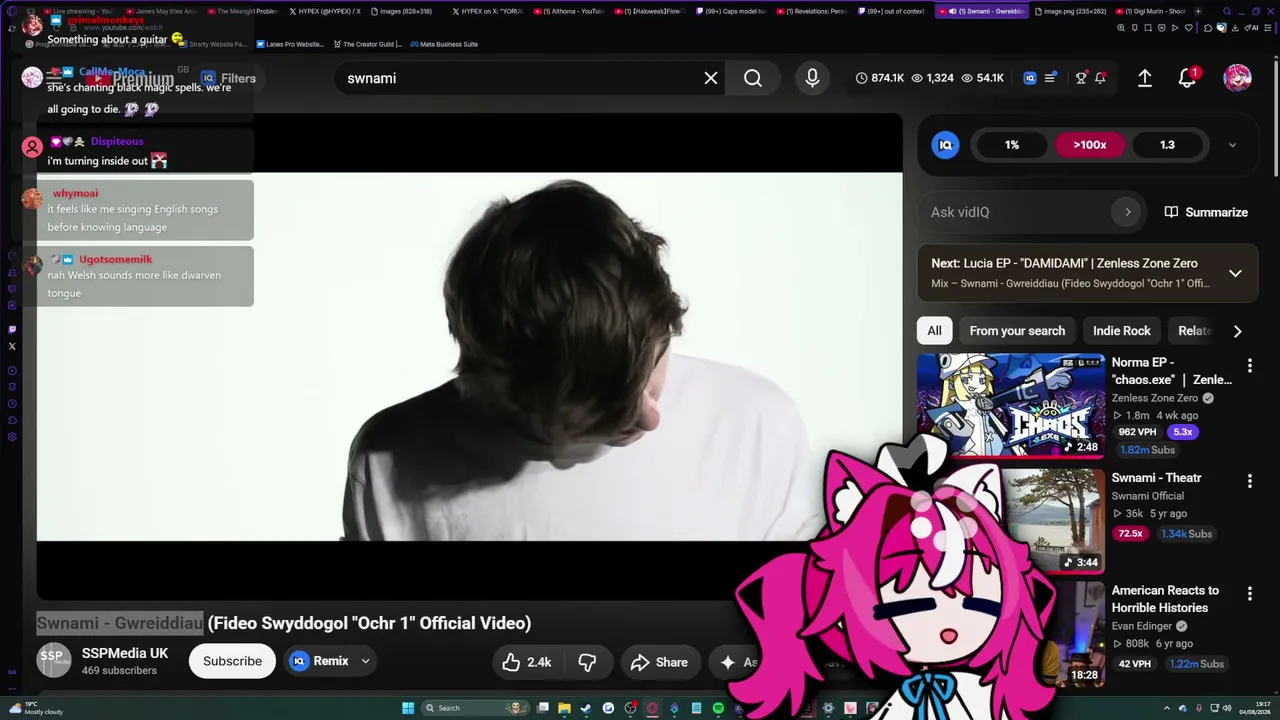Open more options for American Reacts video
The height and width of the screenshot is (720, 1280).
click(x=1249, y=594)
